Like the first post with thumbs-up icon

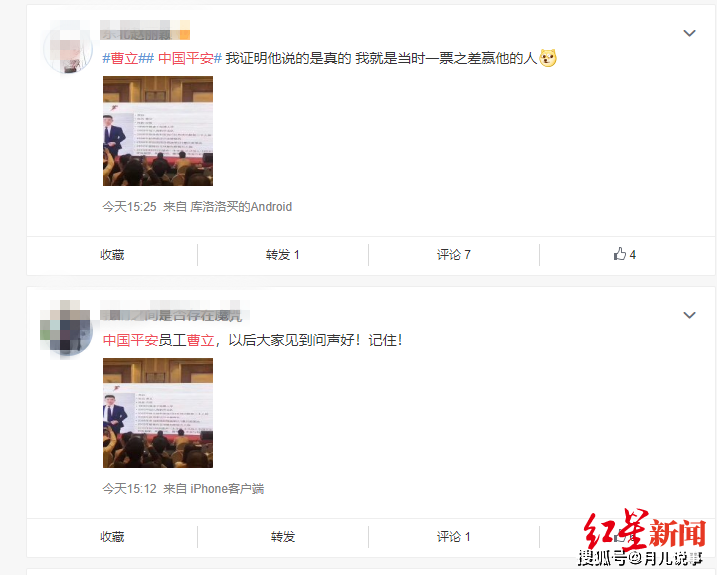tap(625, 254)
